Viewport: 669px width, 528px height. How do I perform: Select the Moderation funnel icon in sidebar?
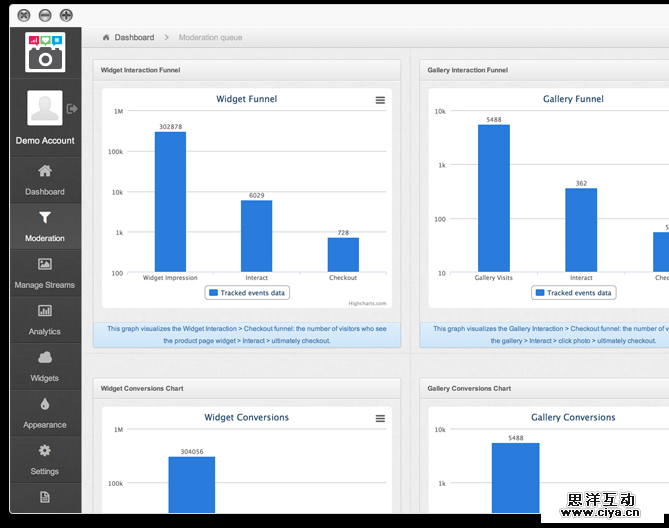(45, 226)
